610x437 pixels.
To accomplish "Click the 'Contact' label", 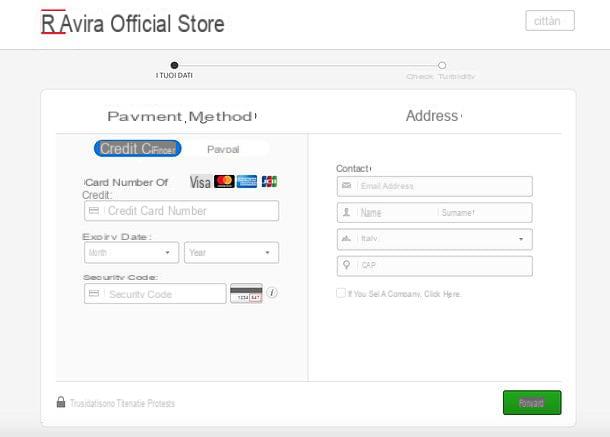I will 353,168.
